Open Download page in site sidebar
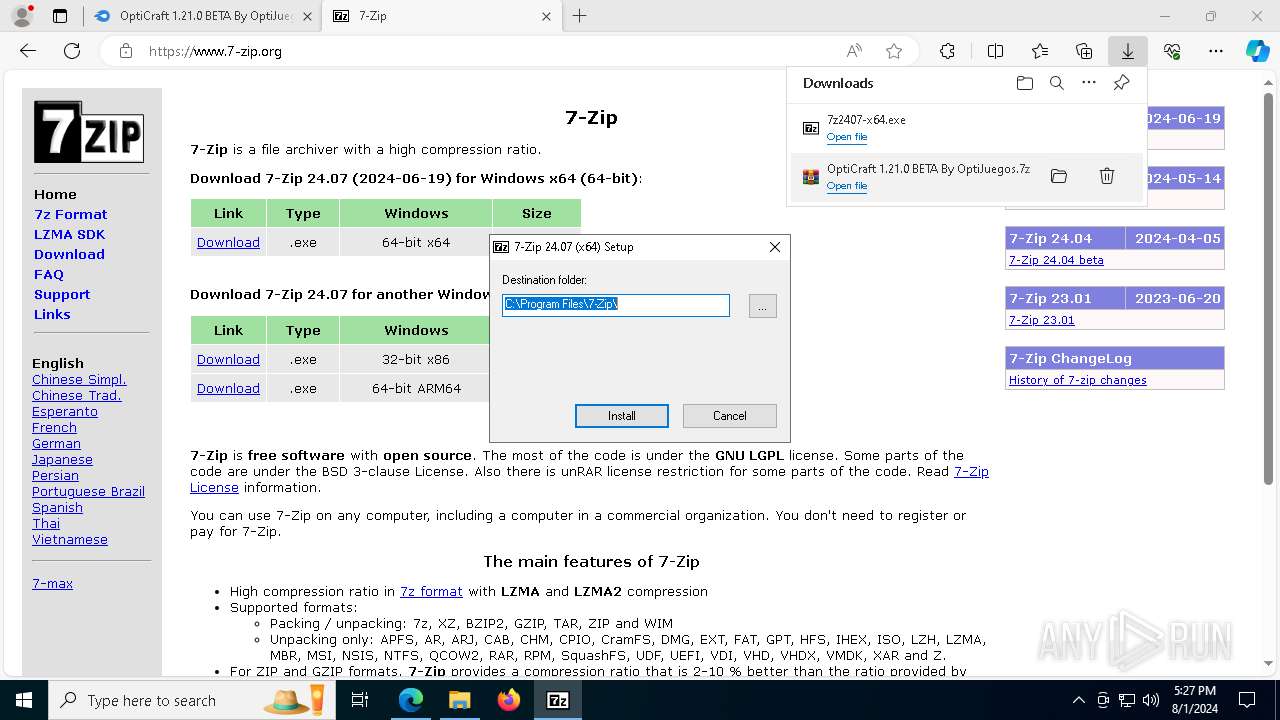 69,254
